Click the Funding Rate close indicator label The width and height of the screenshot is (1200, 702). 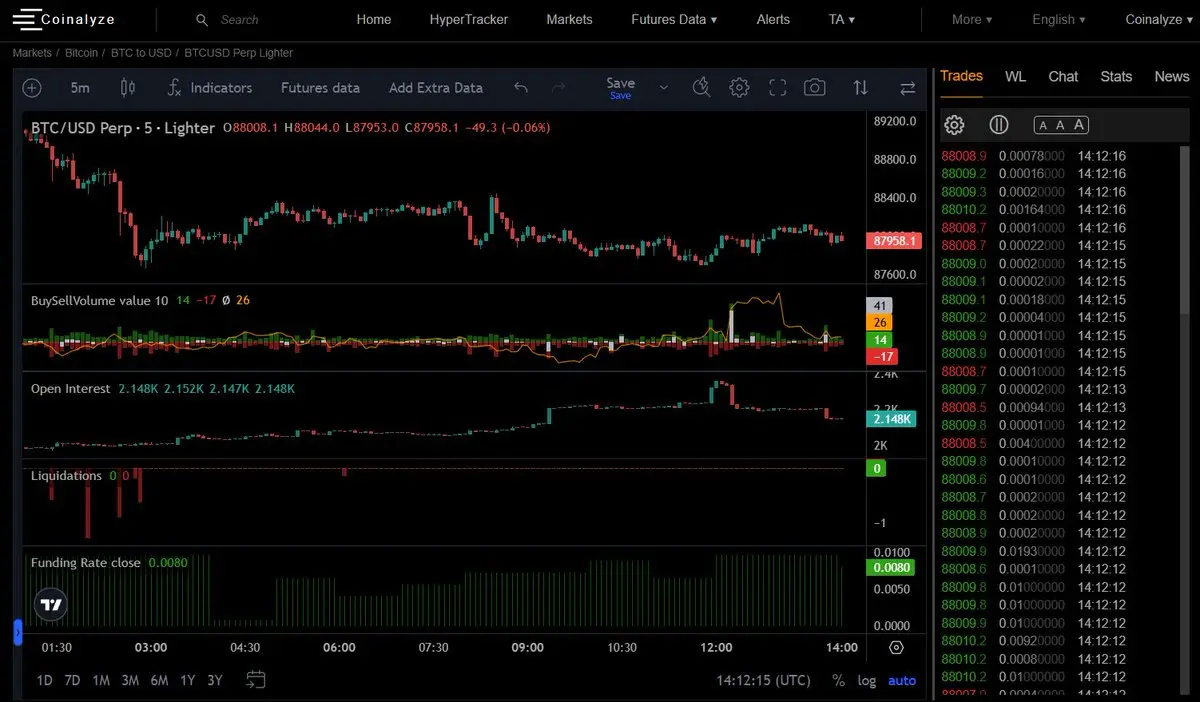[85, 563]
